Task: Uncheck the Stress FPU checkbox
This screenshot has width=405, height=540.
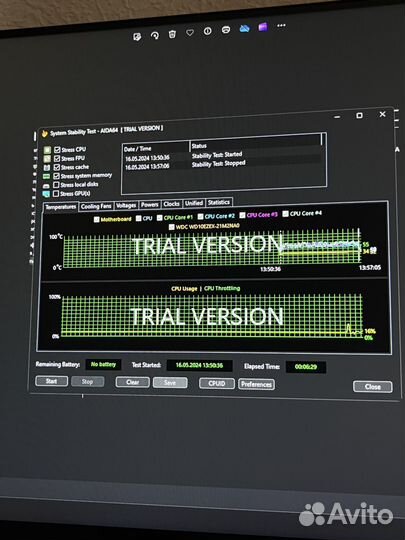Action: click(57, 158)
